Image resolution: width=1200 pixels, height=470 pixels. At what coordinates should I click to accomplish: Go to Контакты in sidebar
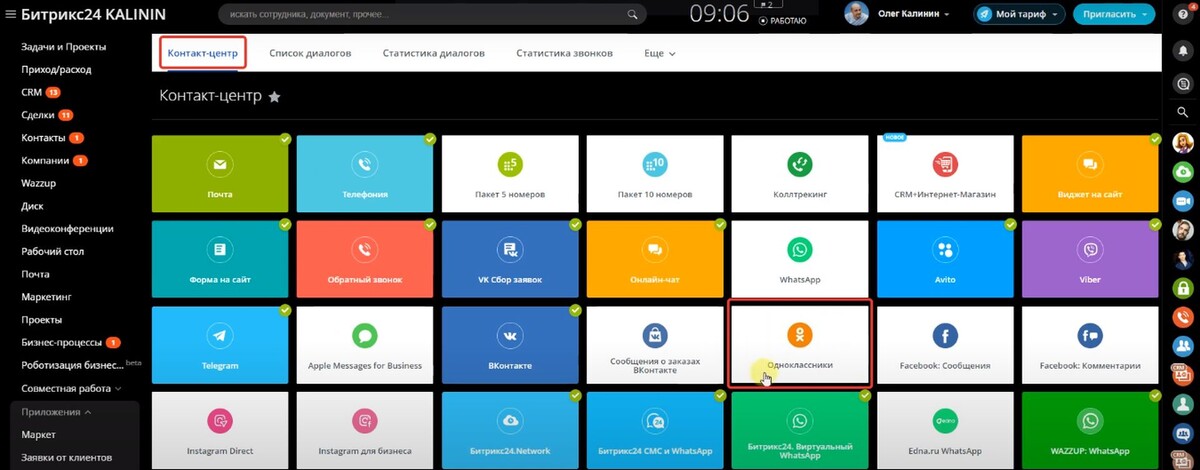[44, 137]
